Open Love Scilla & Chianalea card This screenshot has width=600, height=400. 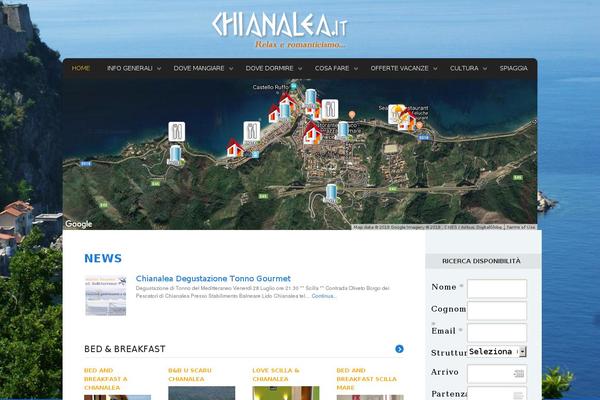[276, 375]
